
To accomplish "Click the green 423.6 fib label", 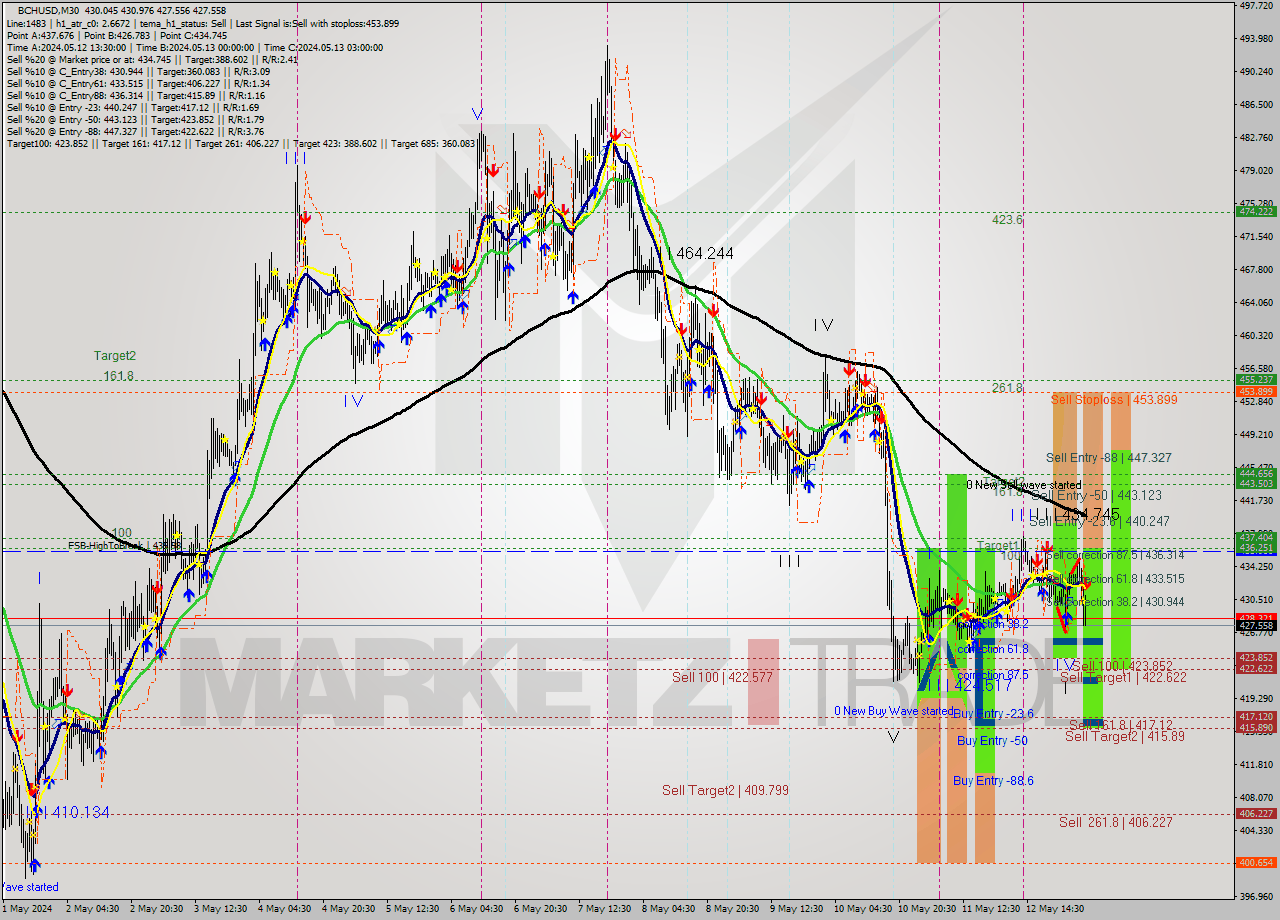I will pos(1007,220).
